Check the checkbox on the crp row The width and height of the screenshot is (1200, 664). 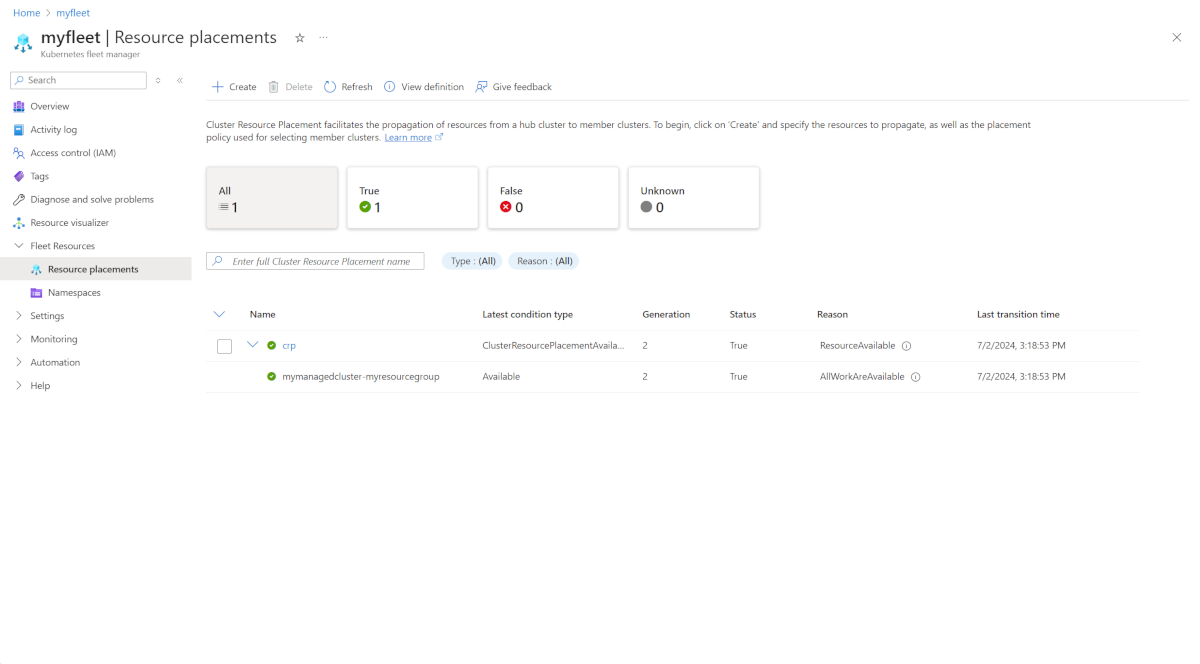coord(224,345)
